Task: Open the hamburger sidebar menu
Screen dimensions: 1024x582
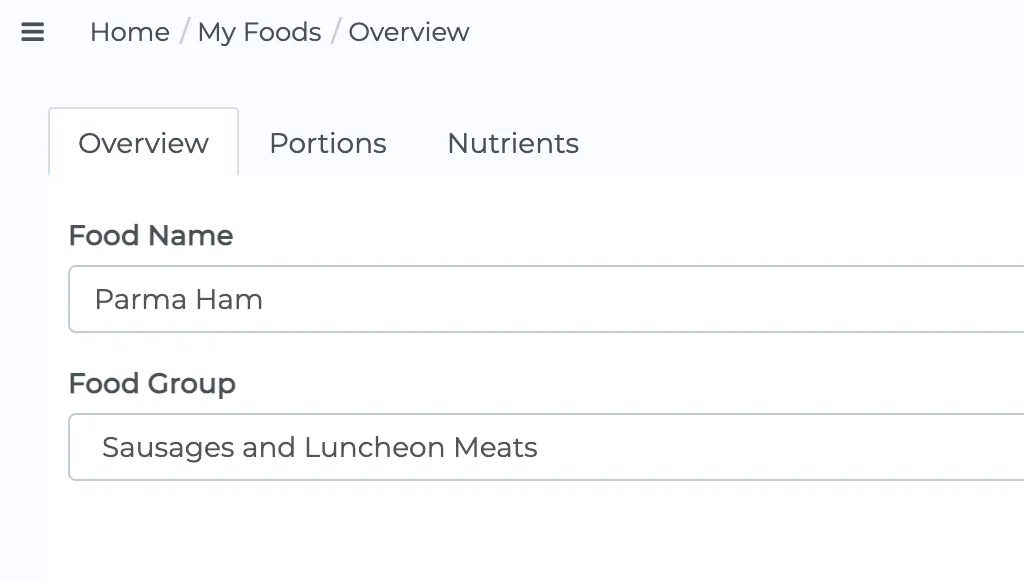Action: [33, 32]
